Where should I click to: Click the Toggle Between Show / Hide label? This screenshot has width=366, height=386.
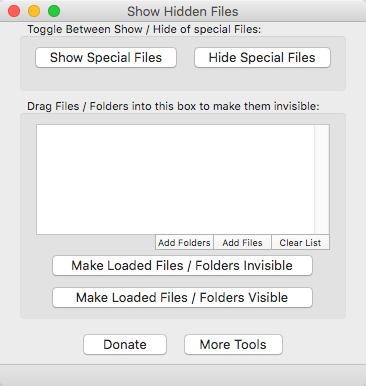(144, 29)
